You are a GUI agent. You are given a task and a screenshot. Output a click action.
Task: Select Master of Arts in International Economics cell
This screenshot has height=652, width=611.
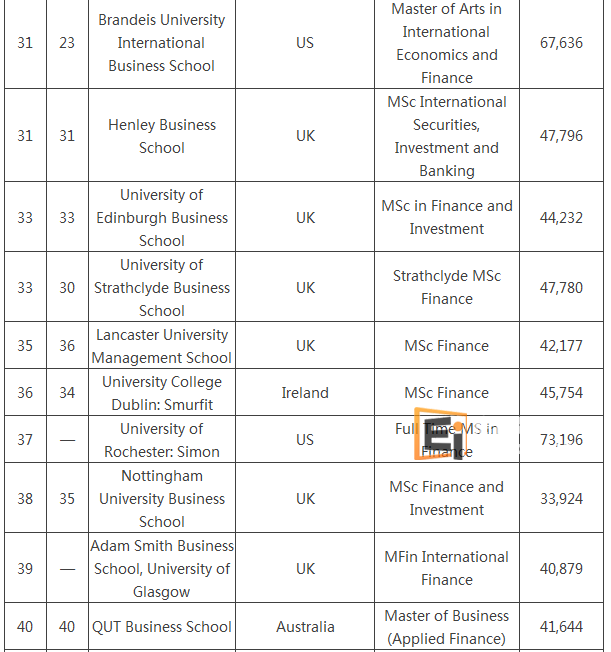tap(446, 43)
